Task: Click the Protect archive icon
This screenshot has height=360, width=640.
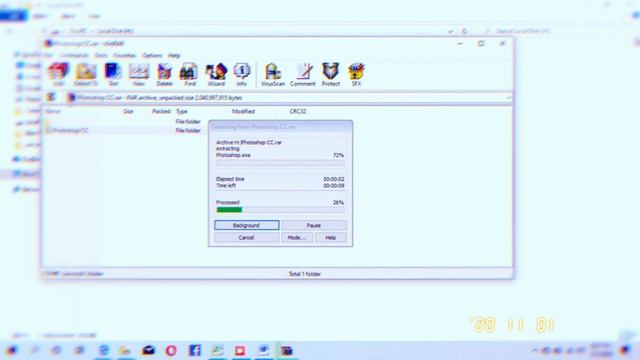Action: click(331, 74)
